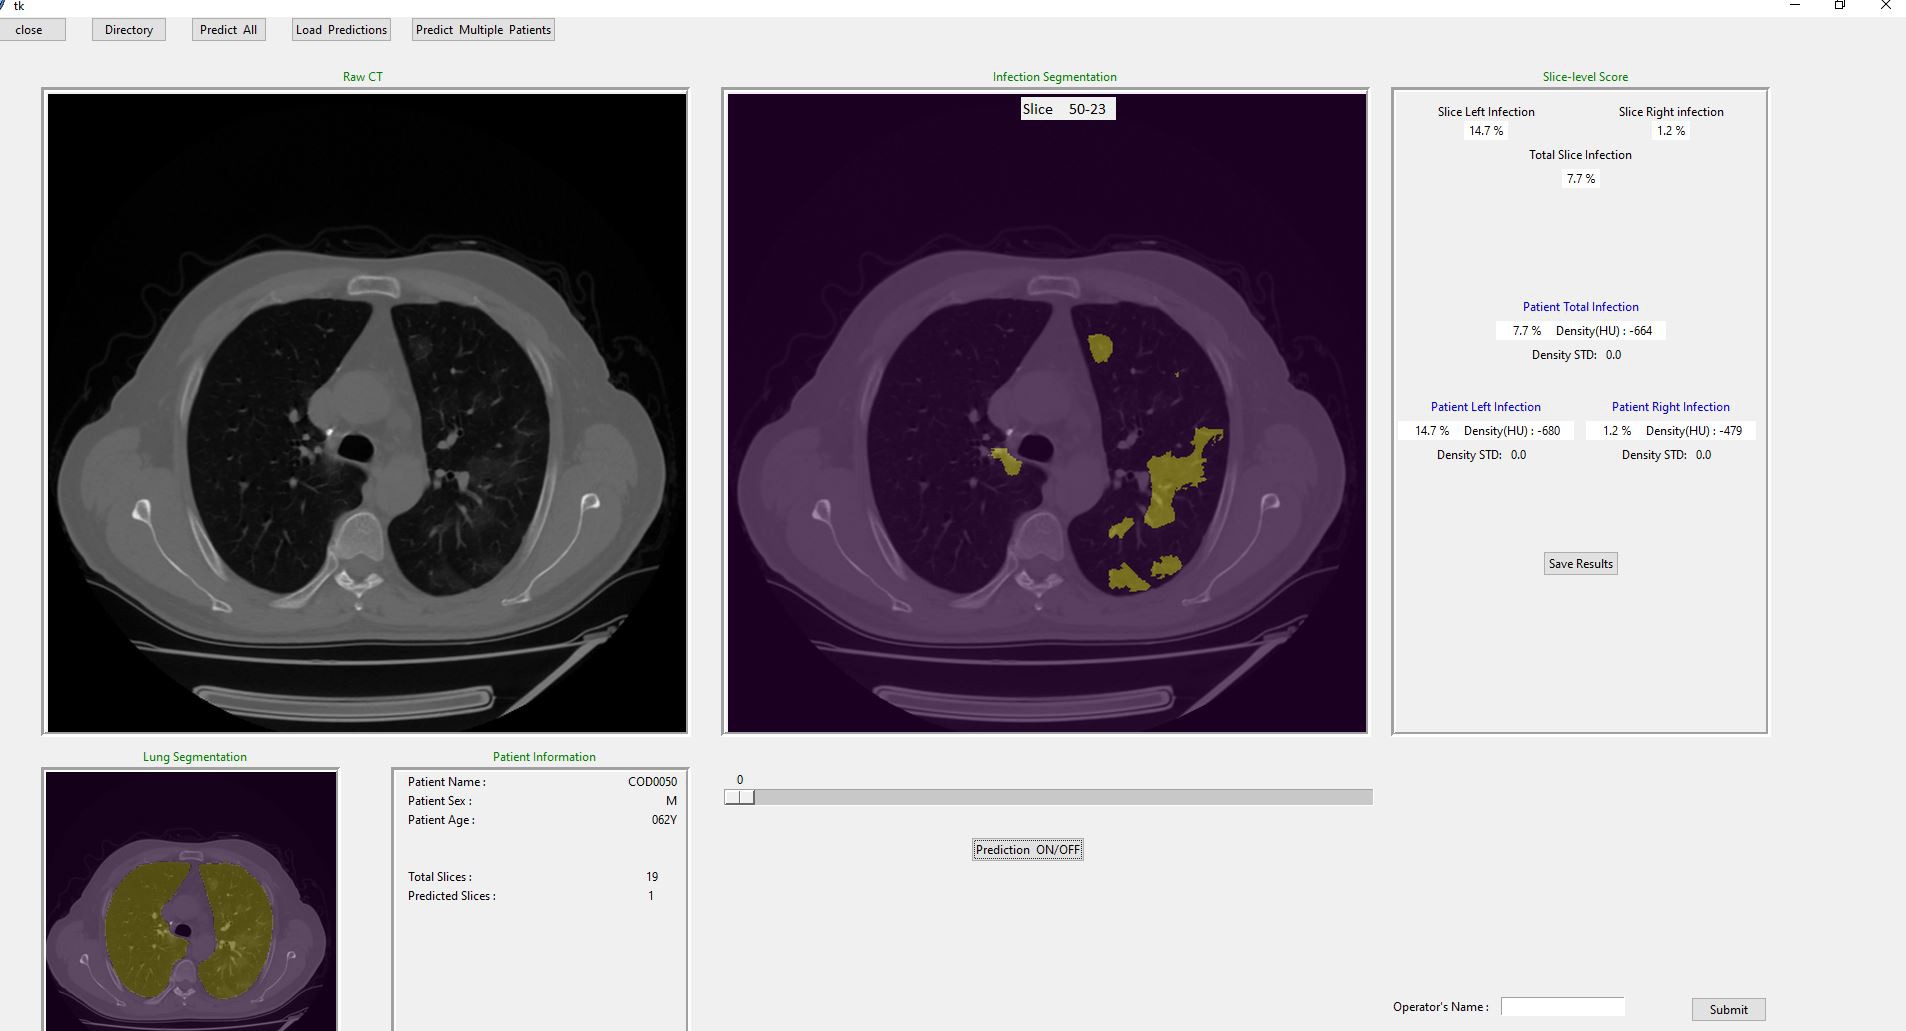
Task: Click the Slice 50-23 label
Action: pos(1066,109)
